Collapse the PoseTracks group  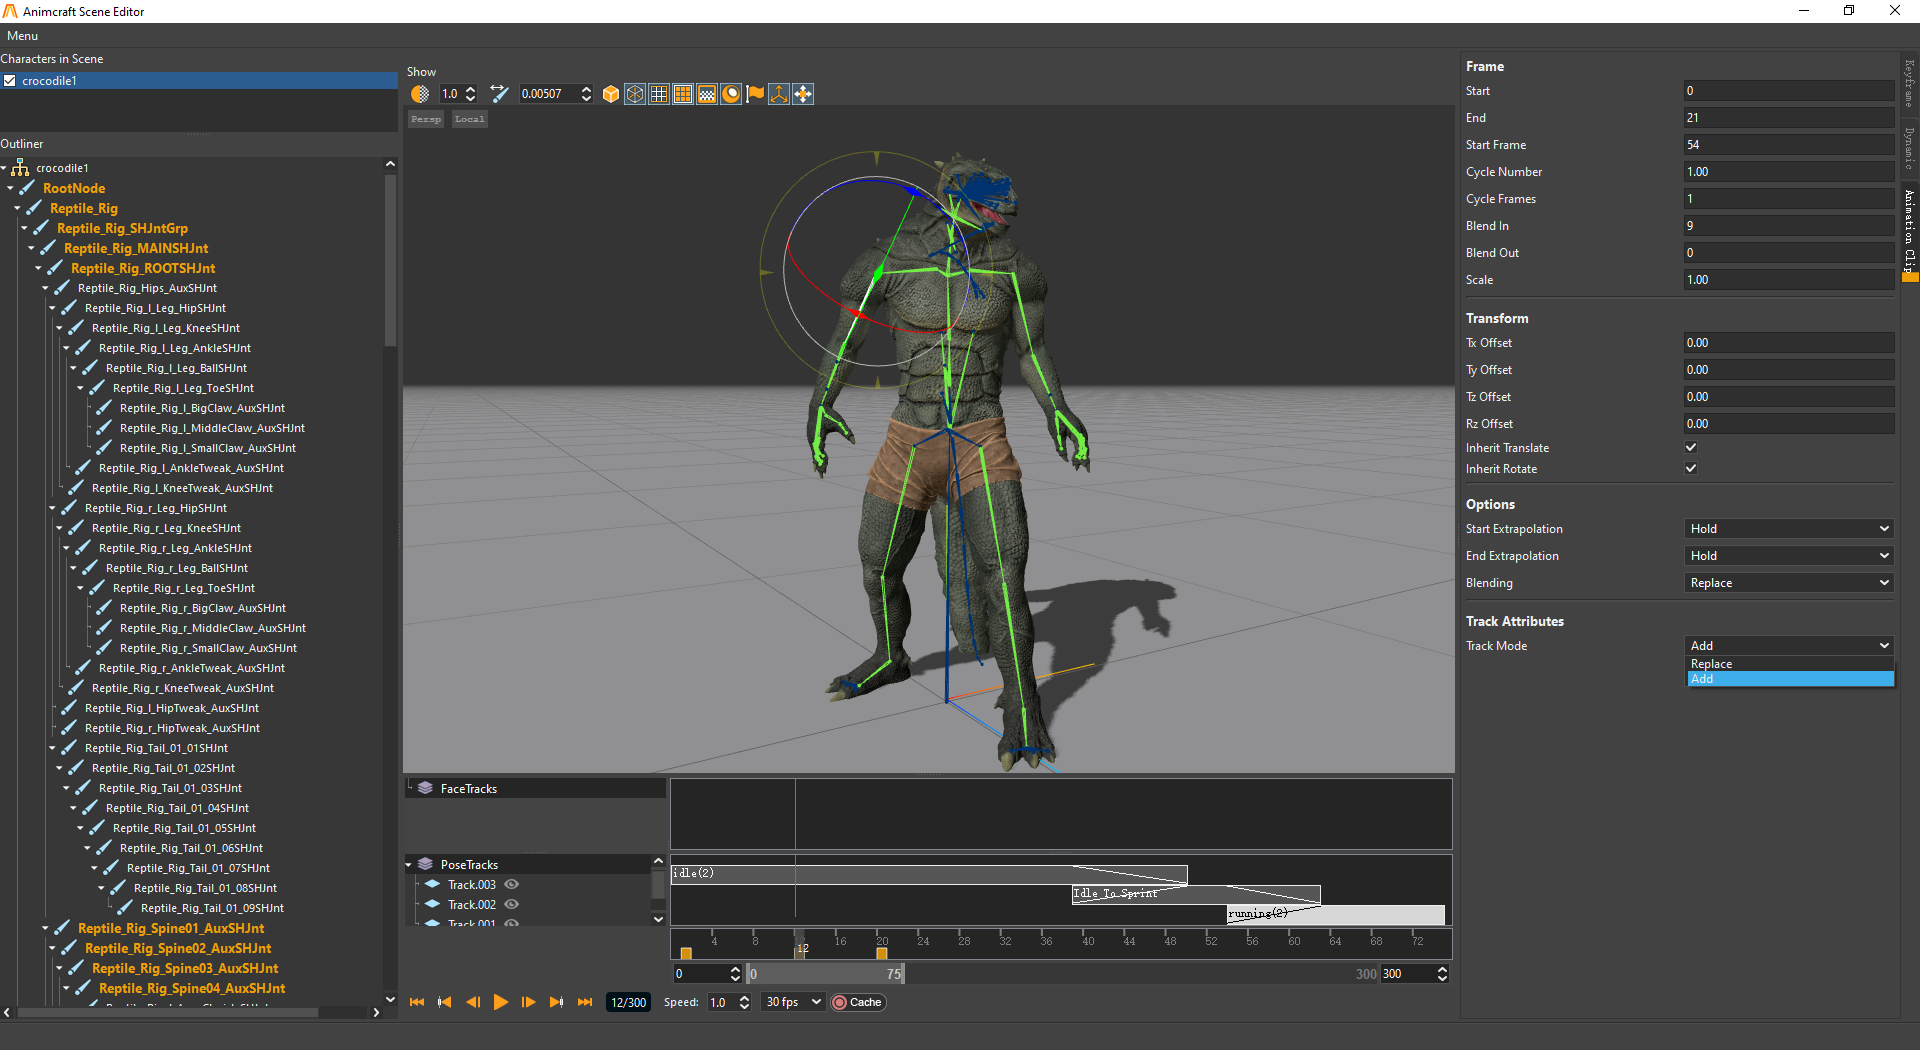(409, 865)
